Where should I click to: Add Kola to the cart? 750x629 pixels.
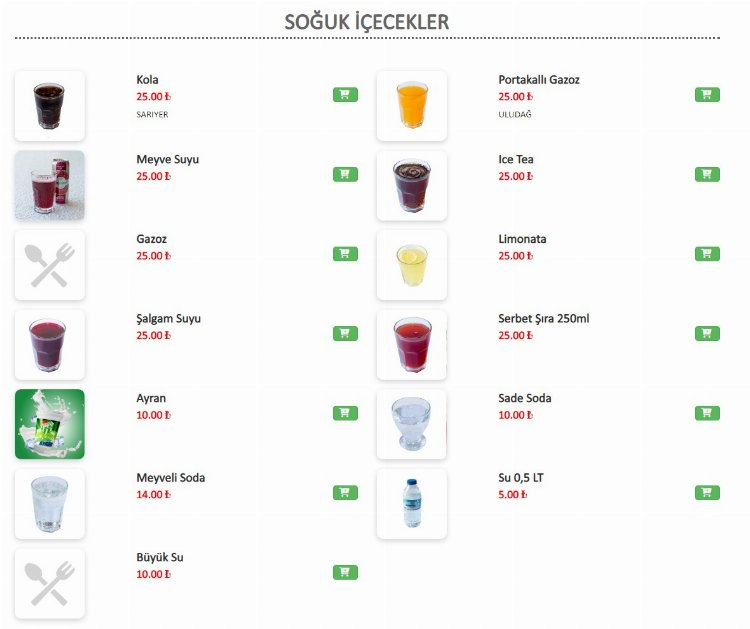click(x=345, y=95)
